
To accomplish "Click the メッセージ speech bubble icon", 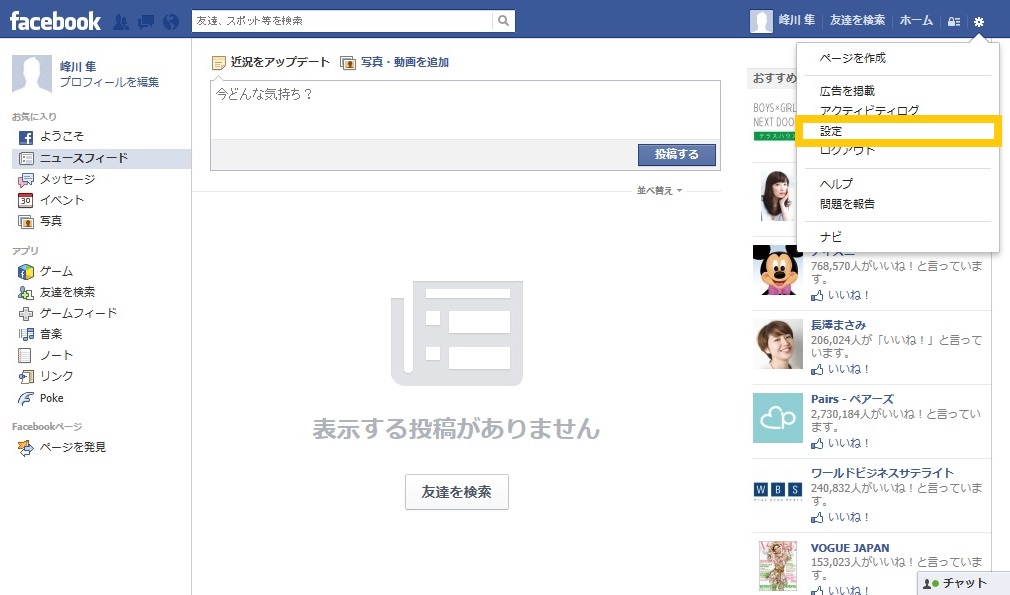I will [26, 180].
